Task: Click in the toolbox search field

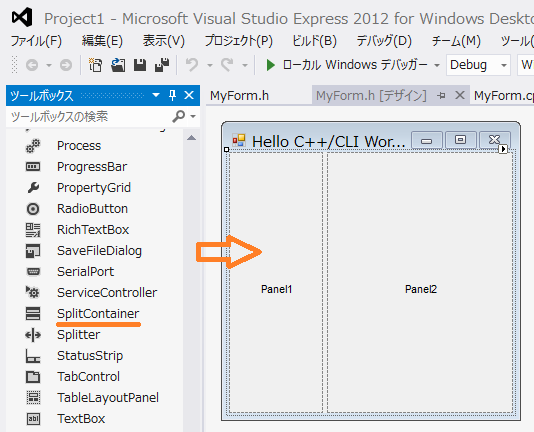Action: pyautogui.click(x=89, y=117)
